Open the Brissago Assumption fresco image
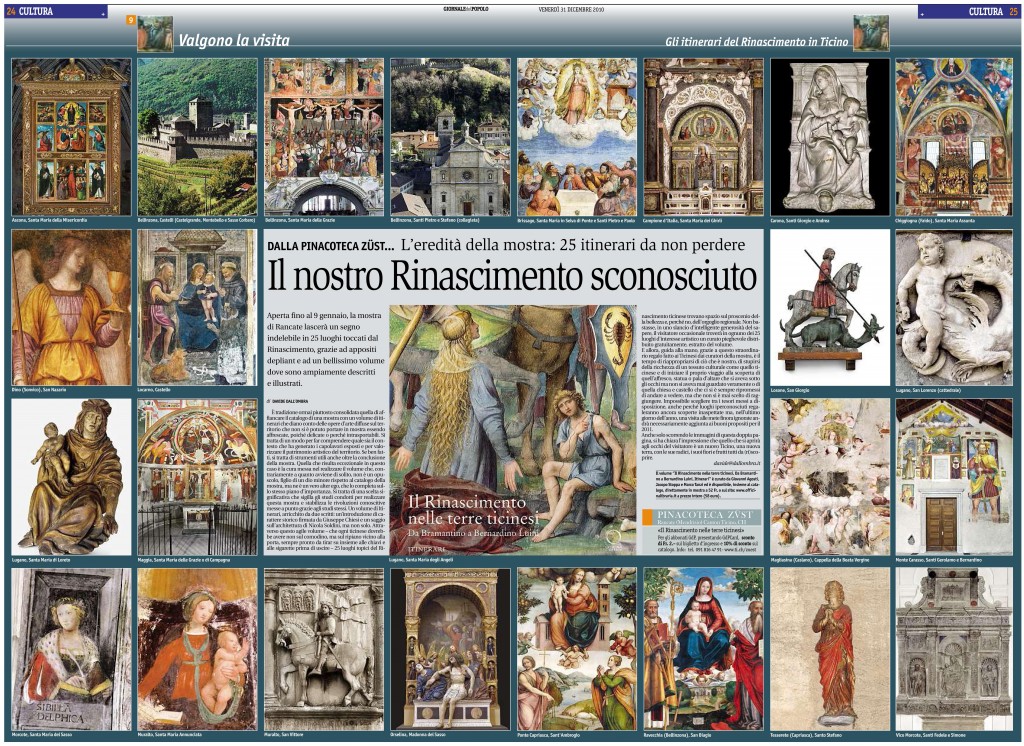Screen dimensions: 1024x746 (577, 137)
